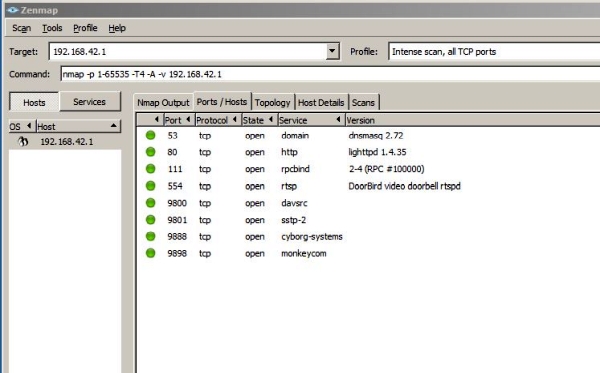Click the green status icon for port 80
The height and width of the screenshot is (373, 600).
(x=150, y=152)
